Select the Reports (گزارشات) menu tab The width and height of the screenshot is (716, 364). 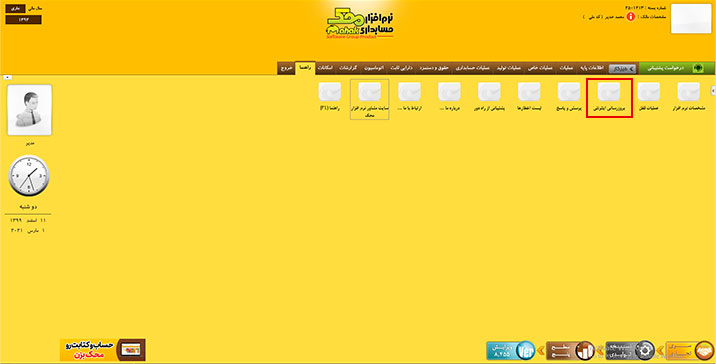click(x=348, y=68)
